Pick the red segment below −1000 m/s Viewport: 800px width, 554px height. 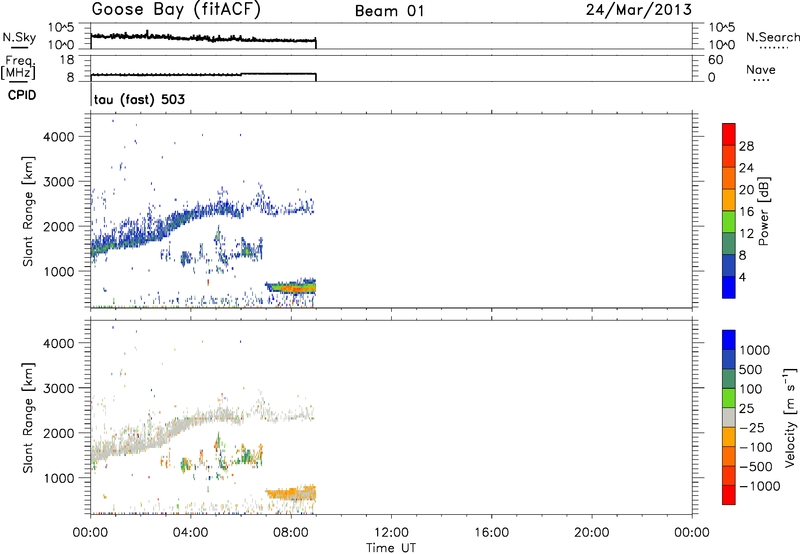pyautogui.click(x=729, y=495)
